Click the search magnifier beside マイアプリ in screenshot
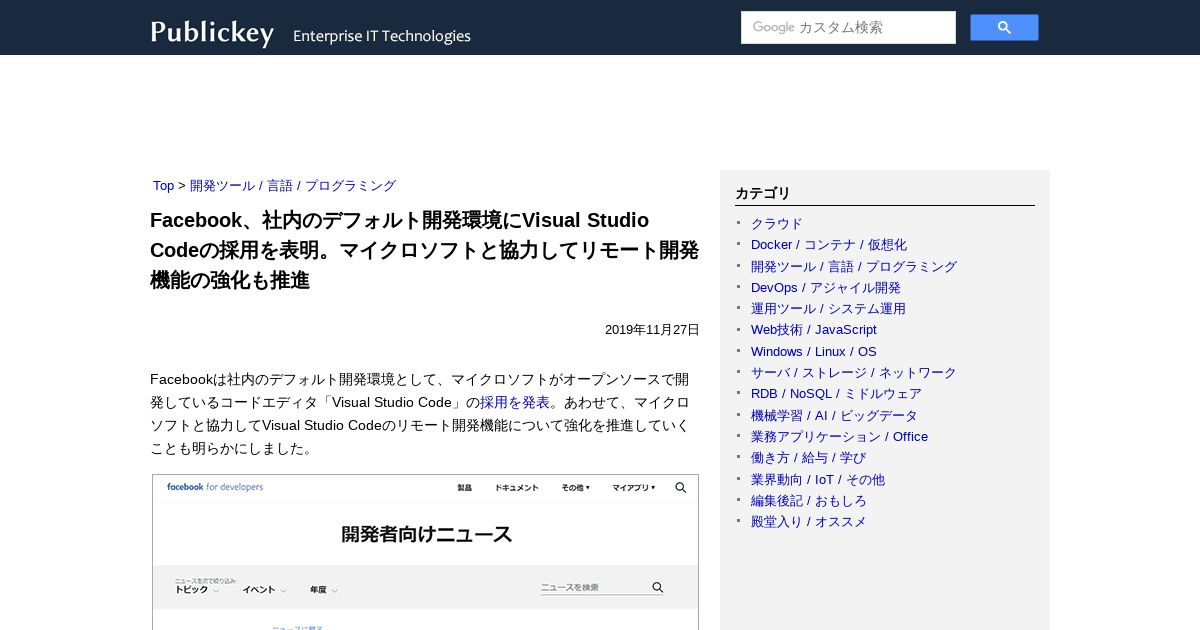Screen dimensions: 1200x630 point(681,488)
